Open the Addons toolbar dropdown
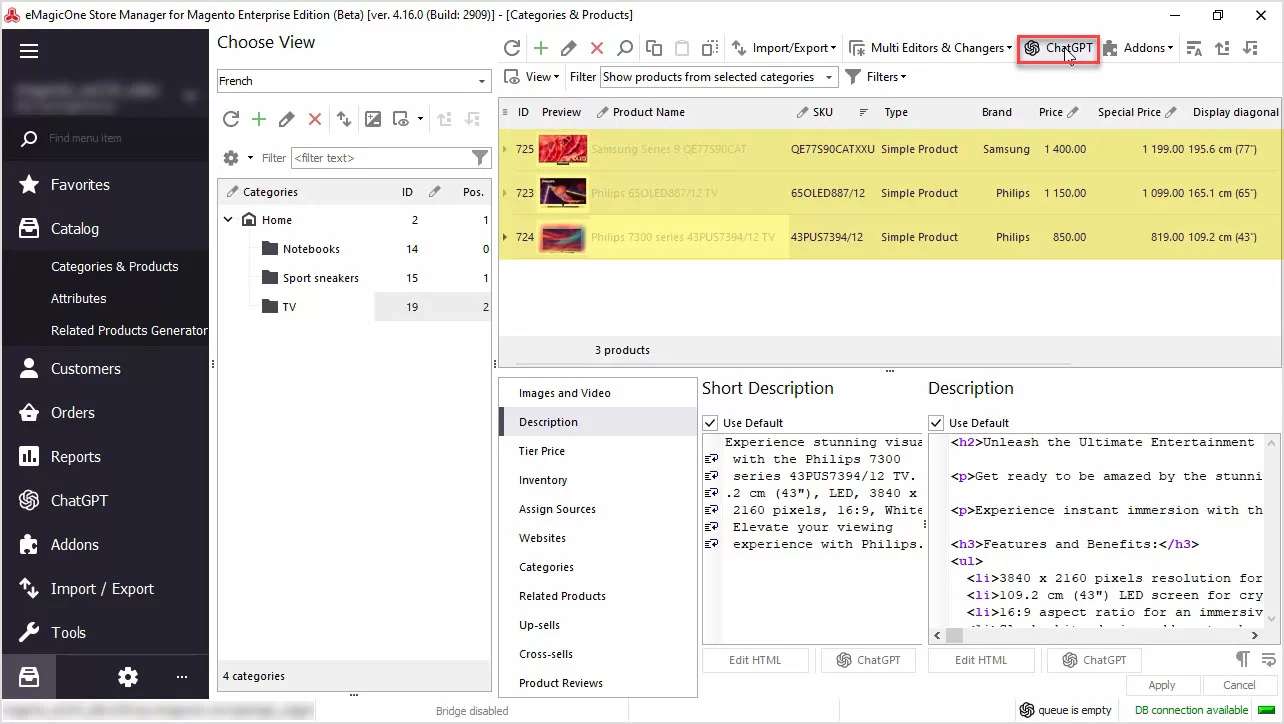The height and width of the screenshot is (724, 1284). (x=1138, y=48)
